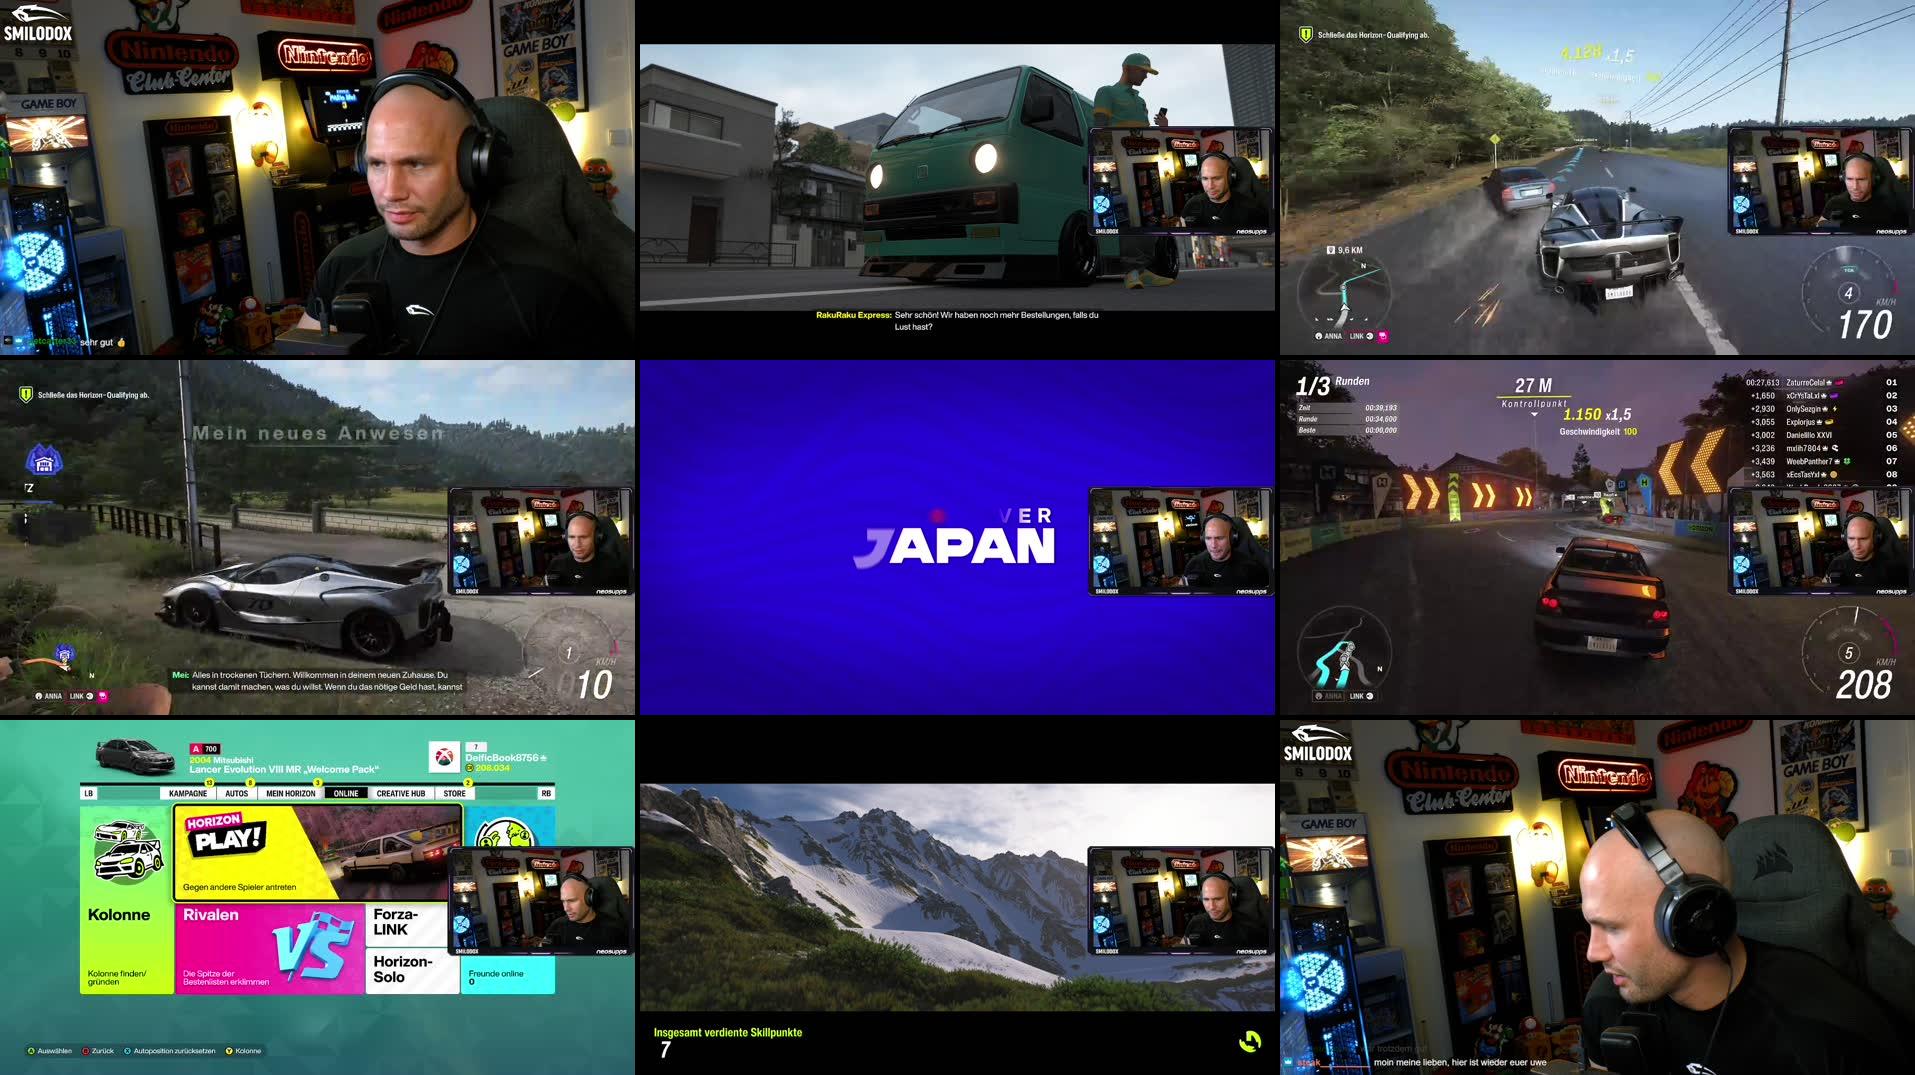Click the loading spinner icon in mountain frame
Image resolution: width=1915 pixels, height=1075 pixels.
tap(1250, 1042)
